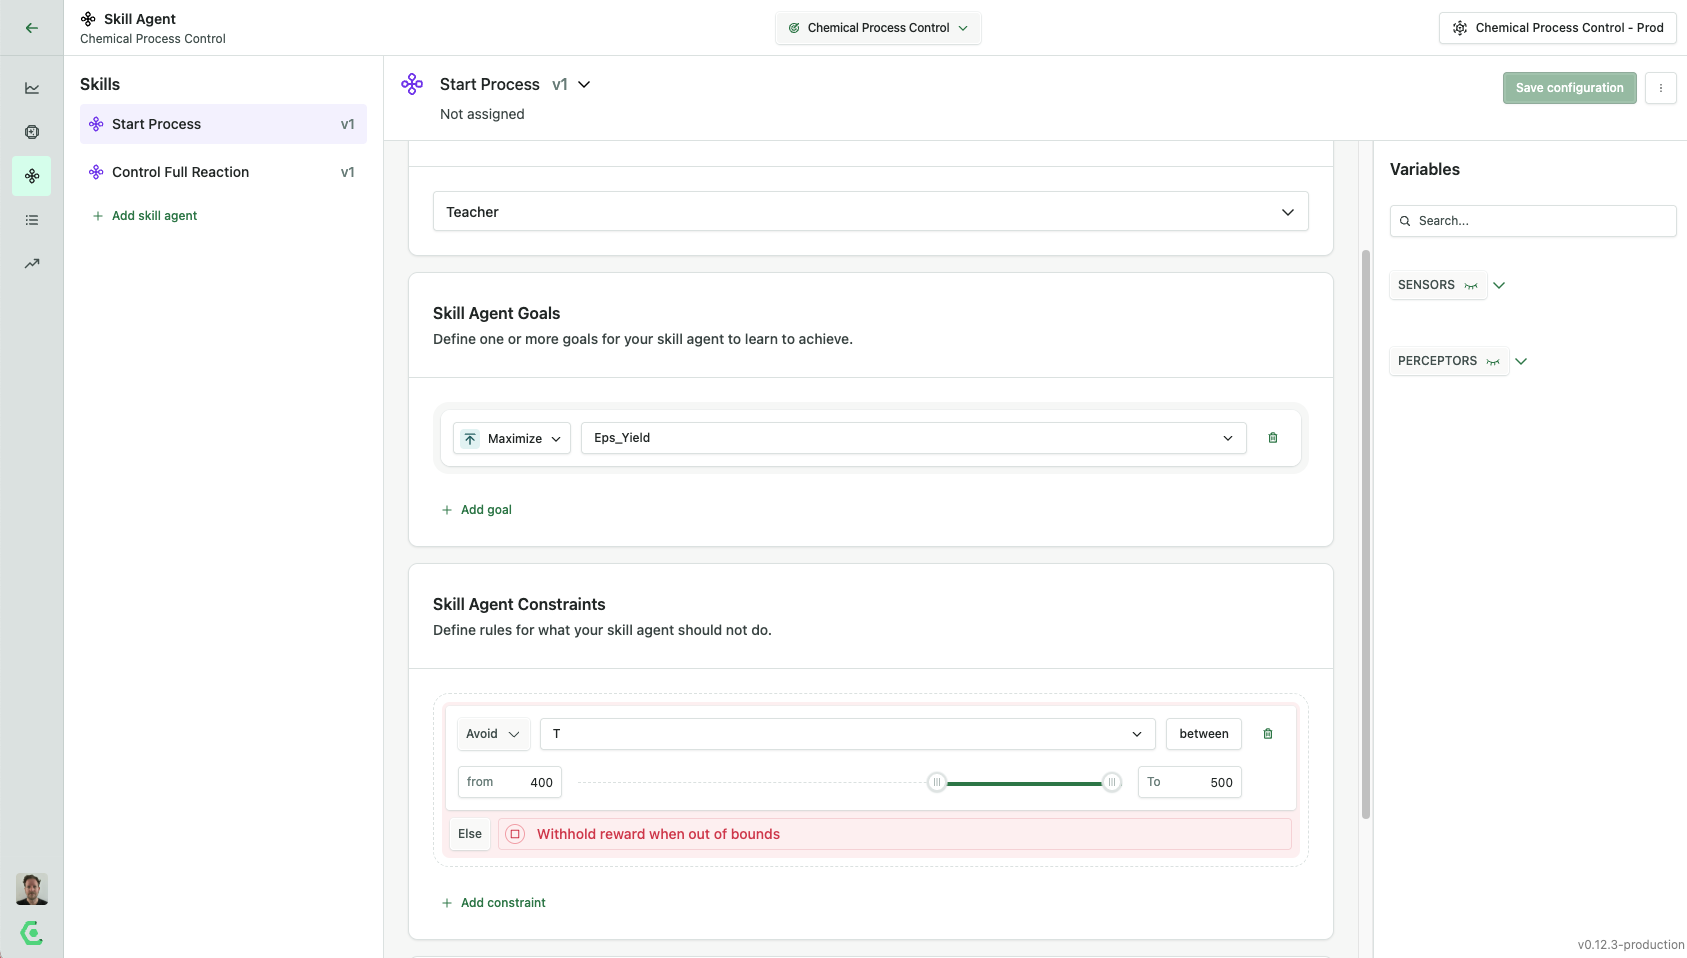Click Add goal
This screenshot has width=1687, height=958.
(x=477, y=510)
